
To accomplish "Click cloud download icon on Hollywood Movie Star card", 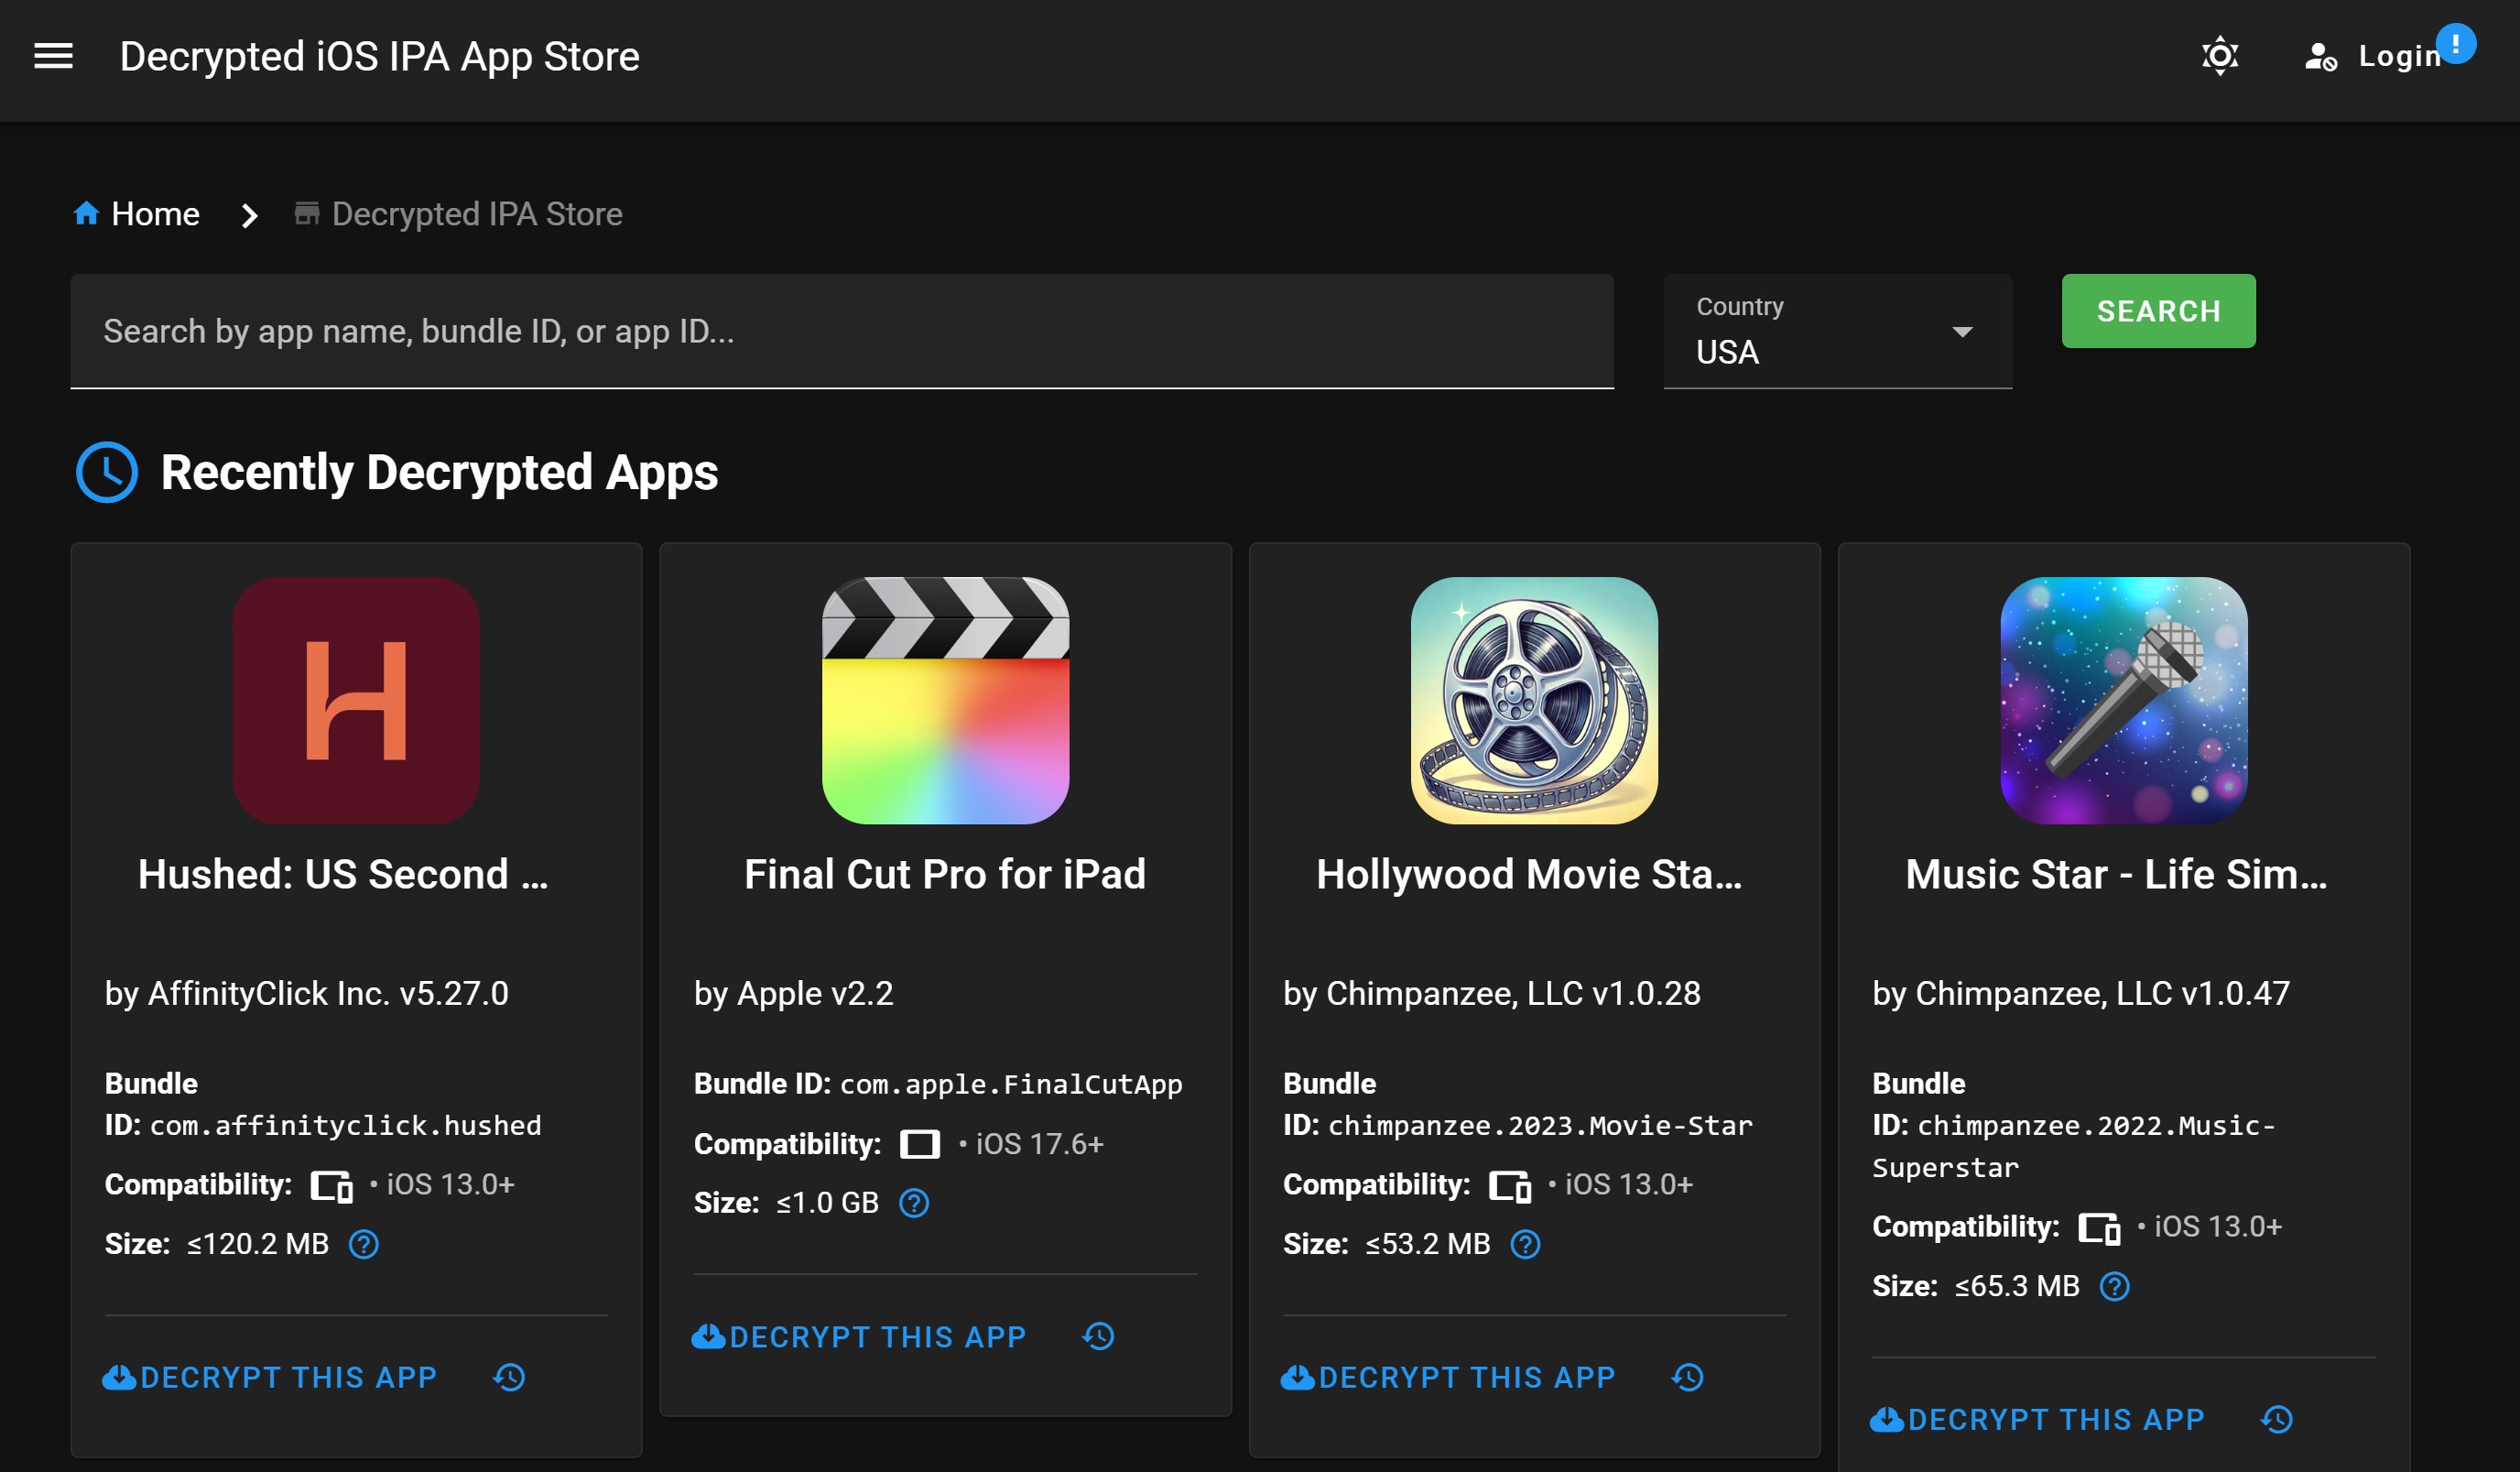I will pyautogui.click(x=1297, y=1378).
